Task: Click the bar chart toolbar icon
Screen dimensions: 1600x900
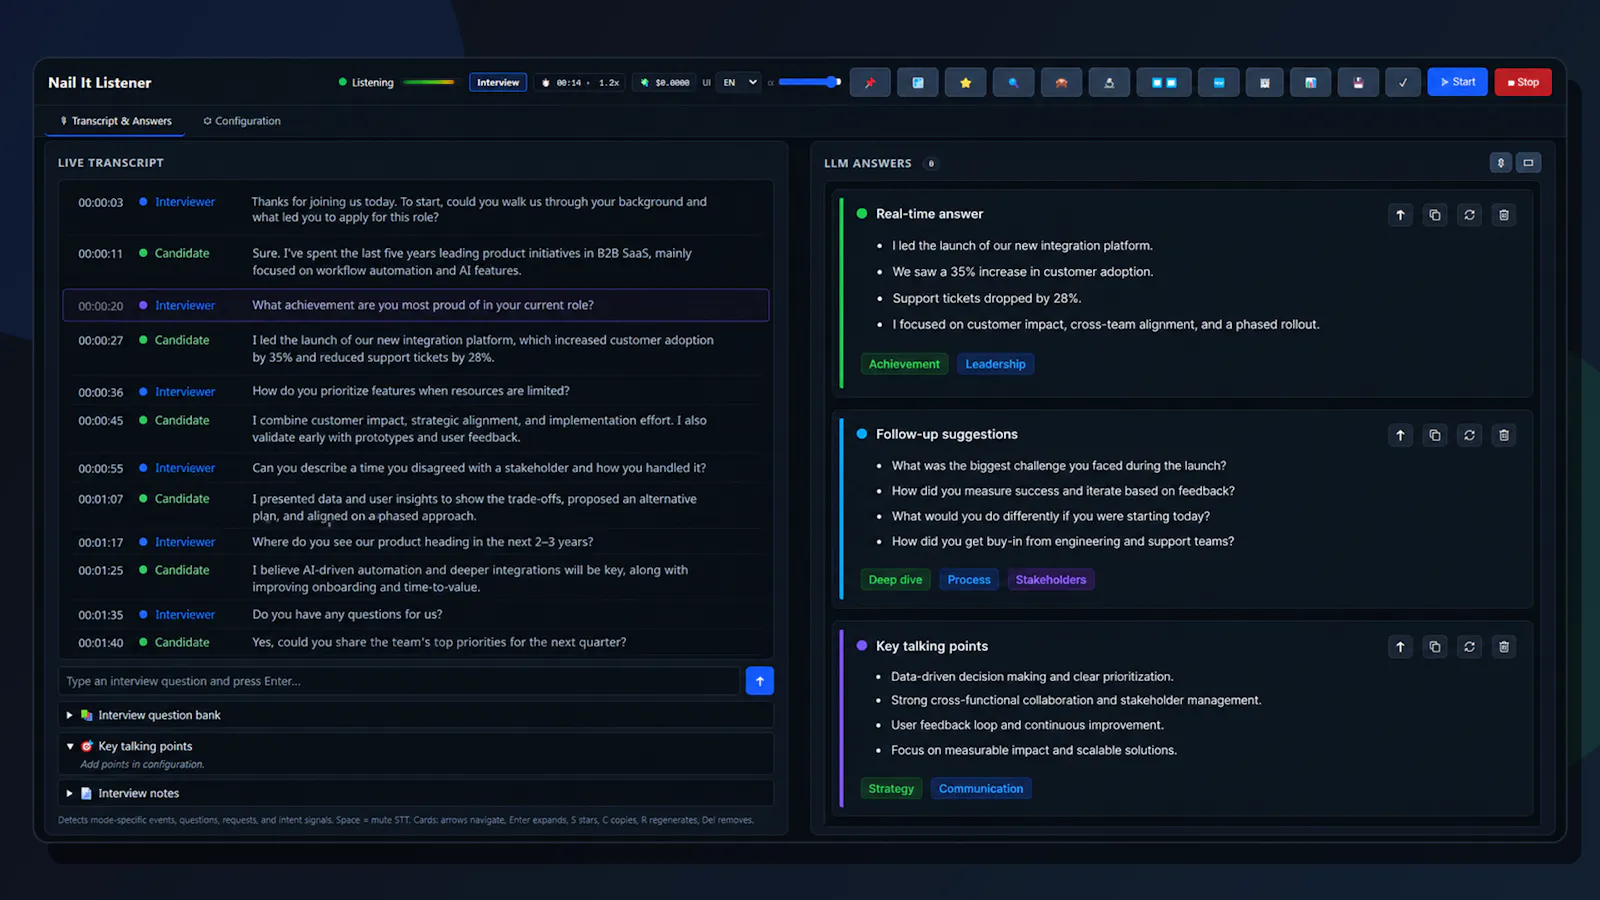Action: [1310, 82]
